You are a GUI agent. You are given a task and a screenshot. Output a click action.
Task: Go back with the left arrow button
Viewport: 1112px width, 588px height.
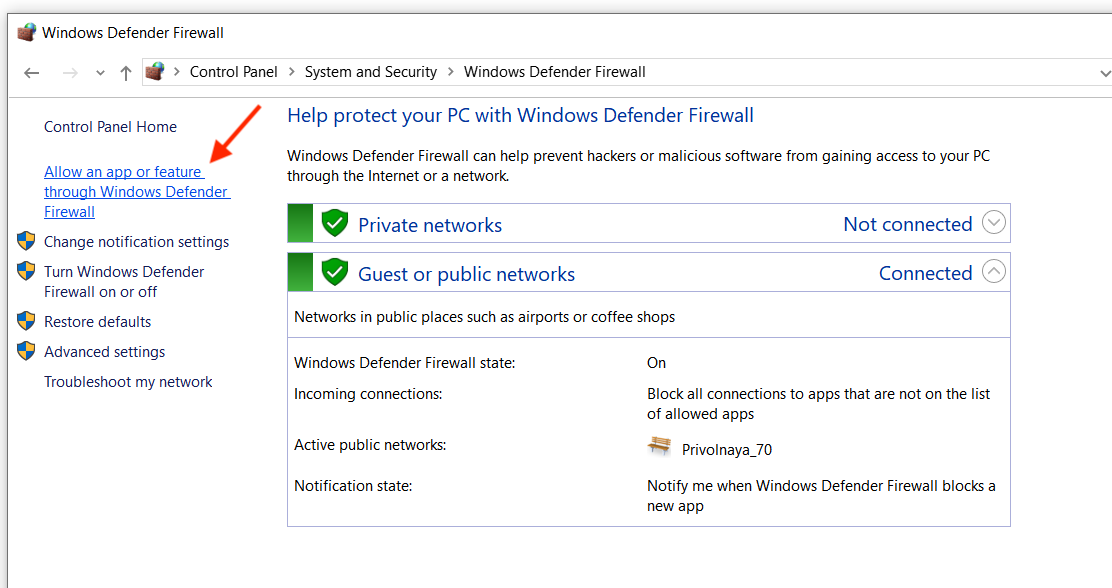[31, 73]
